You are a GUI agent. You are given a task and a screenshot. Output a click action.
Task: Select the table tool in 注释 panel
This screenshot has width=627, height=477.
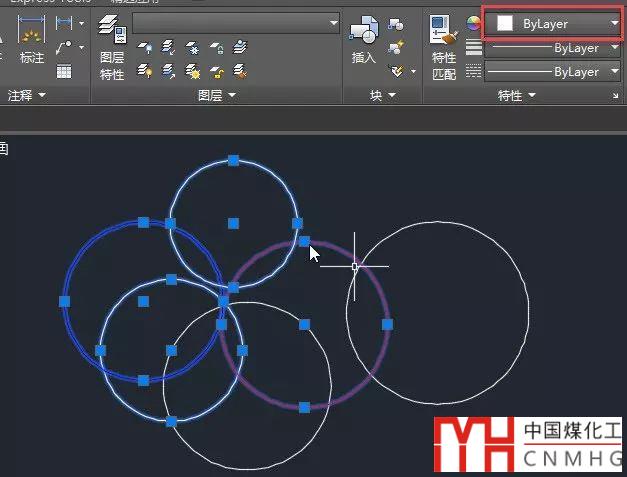[64, 71]
